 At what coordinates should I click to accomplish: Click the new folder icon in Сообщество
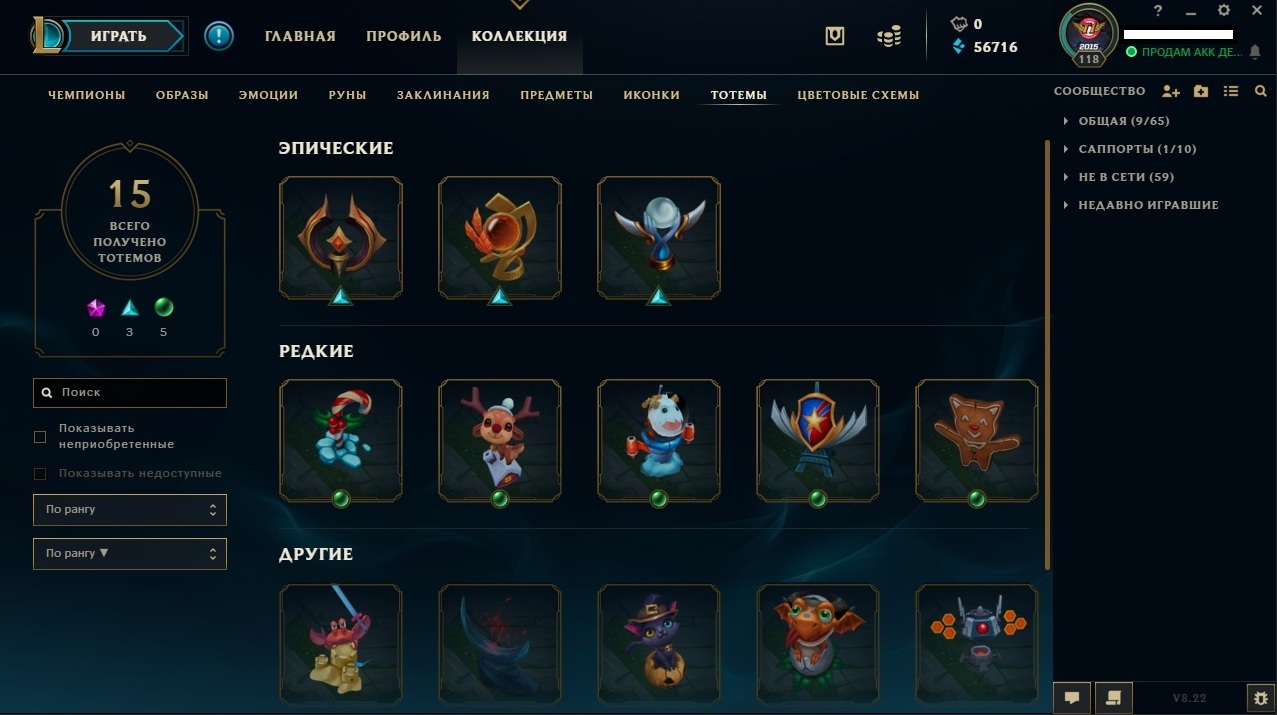tap(1201, 92)
